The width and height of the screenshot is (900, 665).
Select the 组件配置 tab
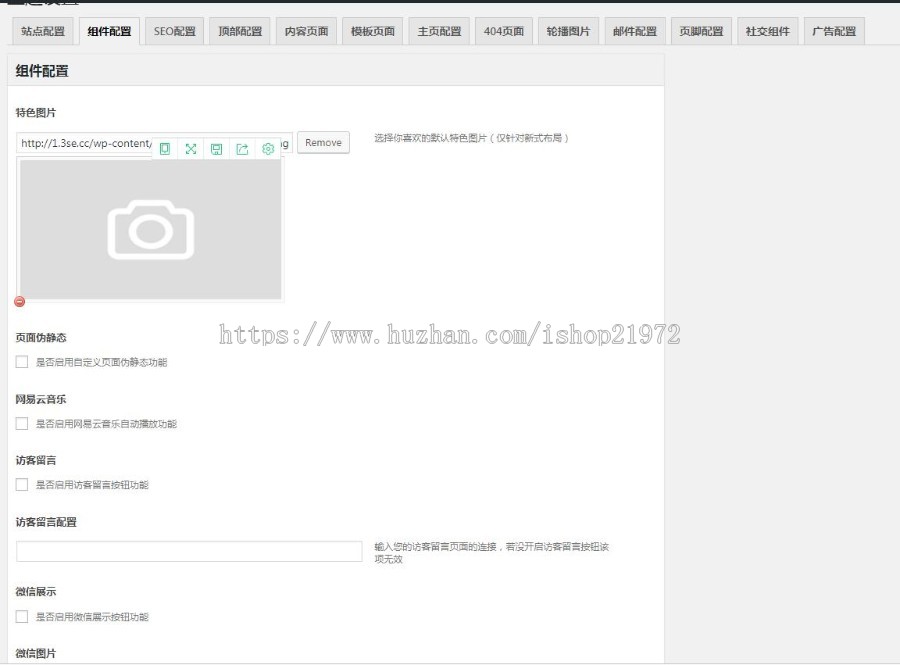[109, 31]
